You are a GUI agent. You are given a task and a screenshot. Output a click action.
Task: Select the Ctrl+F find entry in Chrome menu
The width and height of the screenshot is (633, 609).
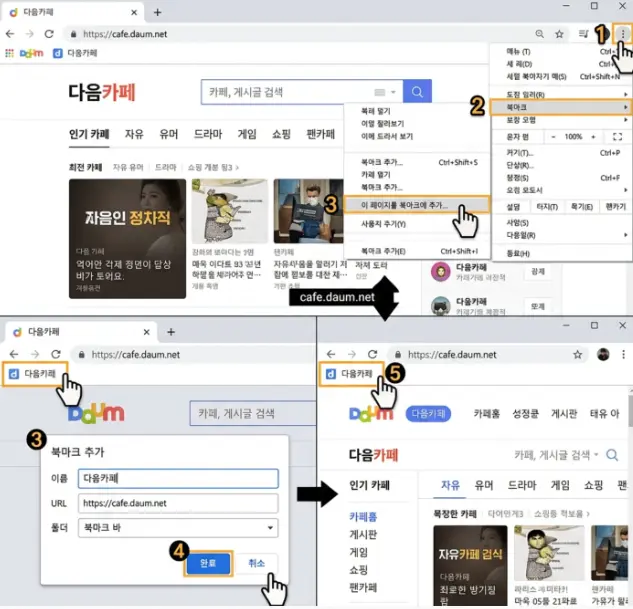562,178
